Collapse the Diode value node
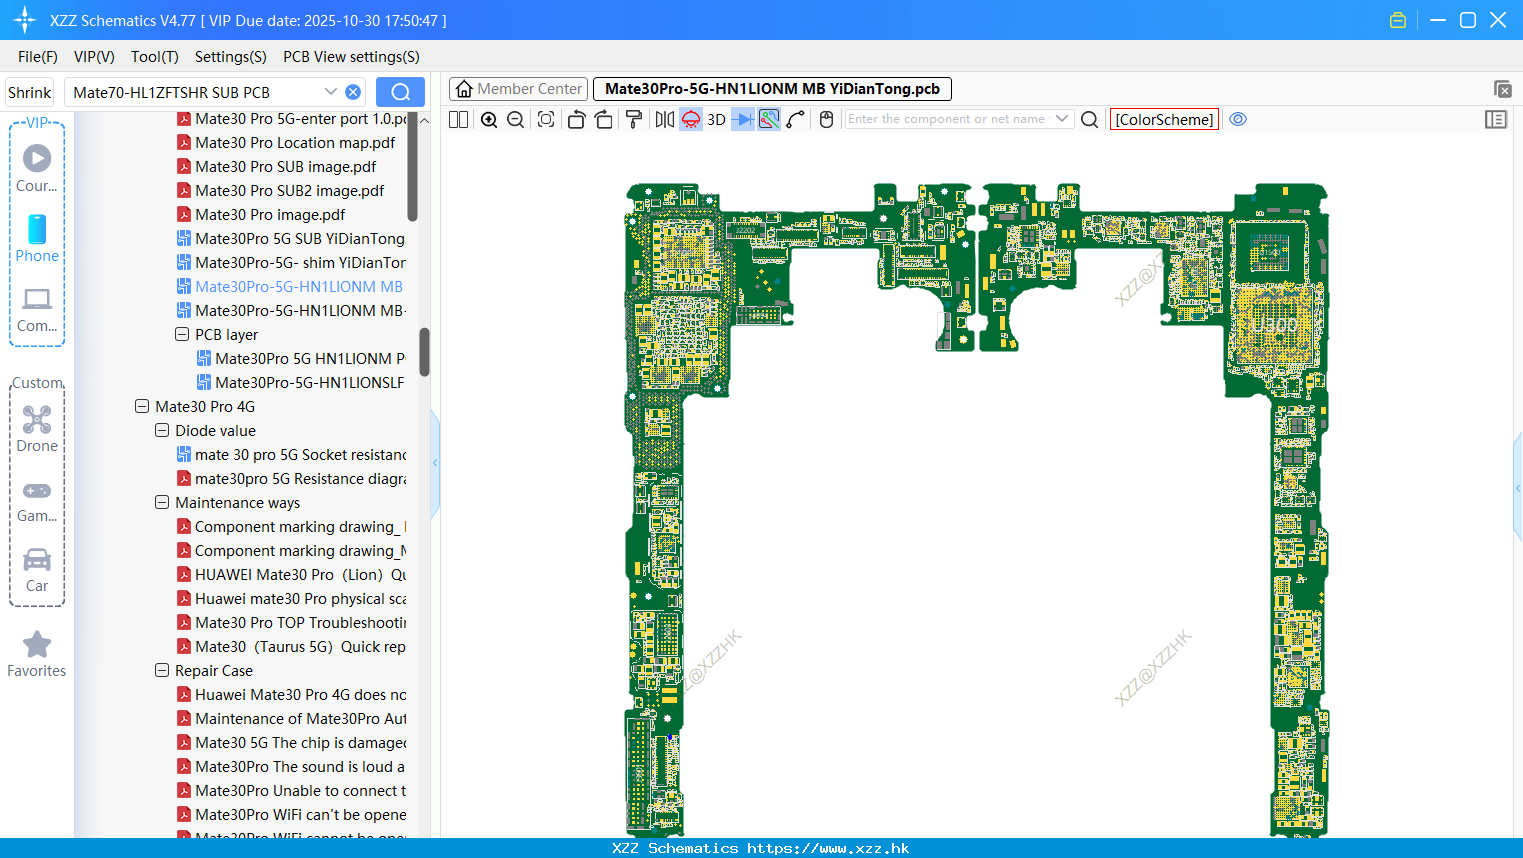1523x858 pixels. click(162, 430)
